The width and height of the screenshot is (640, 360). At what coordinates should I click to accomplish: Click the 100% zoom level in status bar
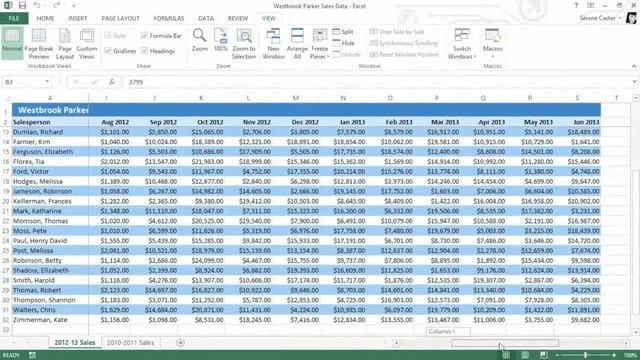click(630, 355)
